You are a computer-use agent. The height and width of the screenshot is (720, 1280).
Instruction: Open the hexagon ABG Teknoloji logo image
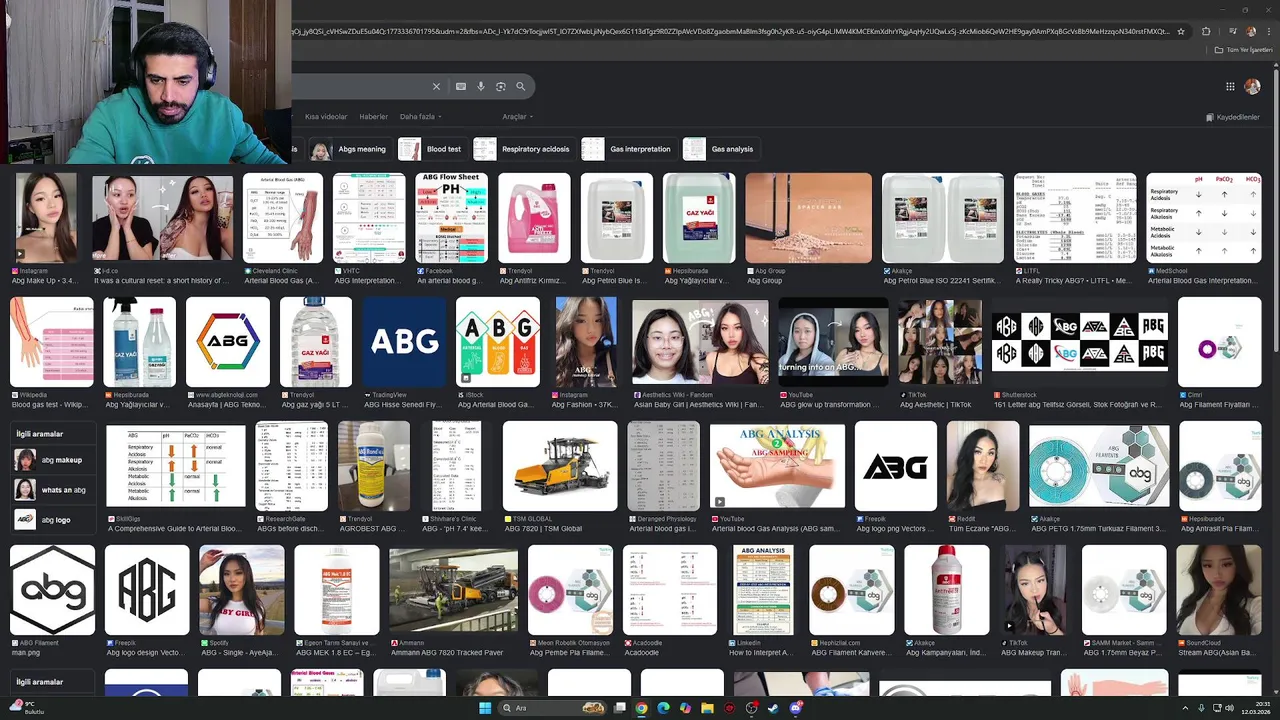[227, 342]
